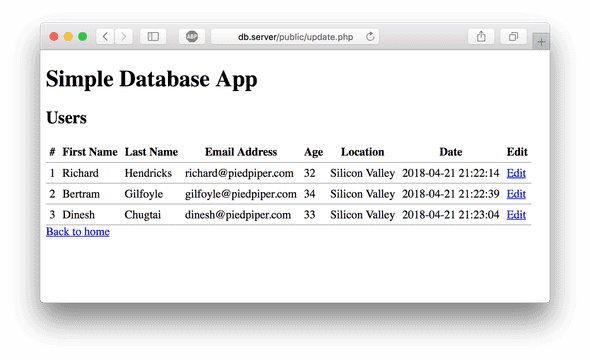The height and width of the screenshot is (360, 590).
Task: Select the Users heading
Action: click(x=66, y=118)
